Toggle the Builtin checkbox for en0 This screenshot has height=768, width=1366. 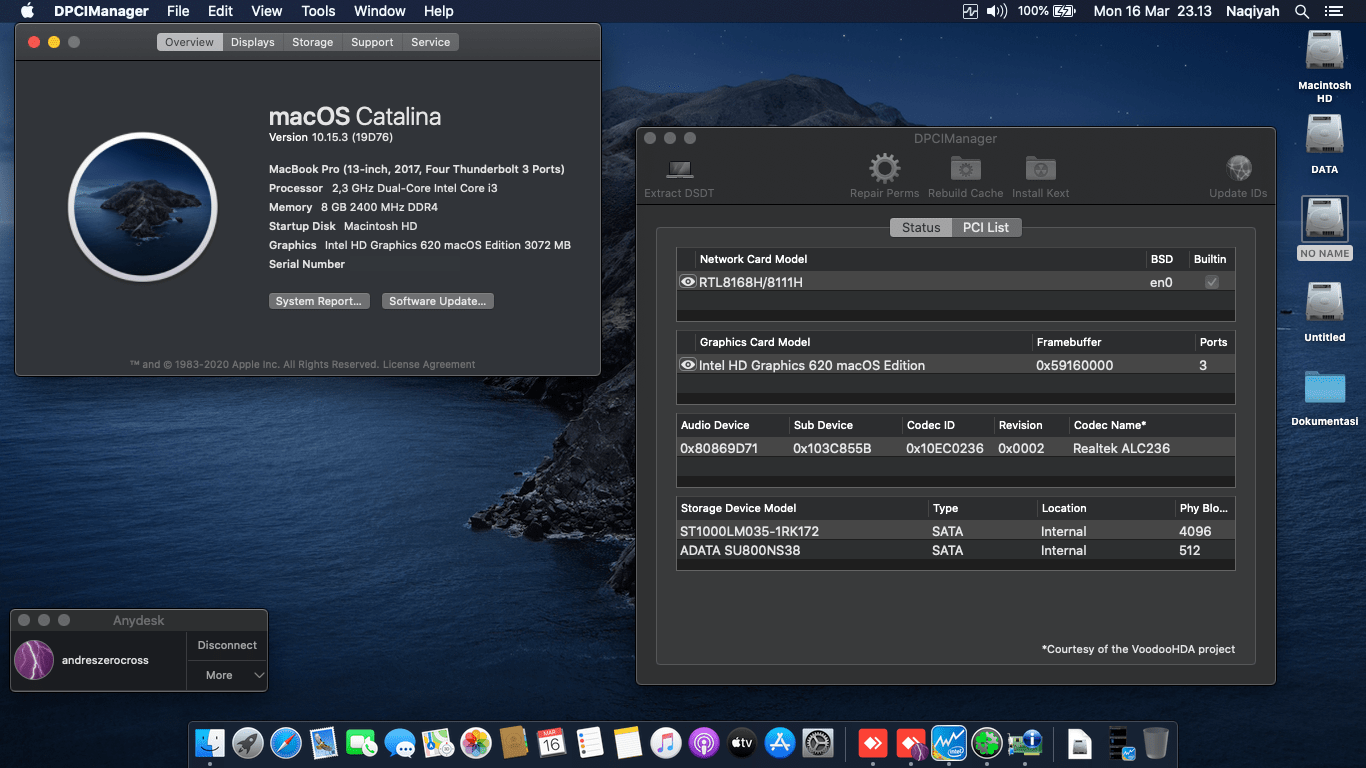(1212, 282)
